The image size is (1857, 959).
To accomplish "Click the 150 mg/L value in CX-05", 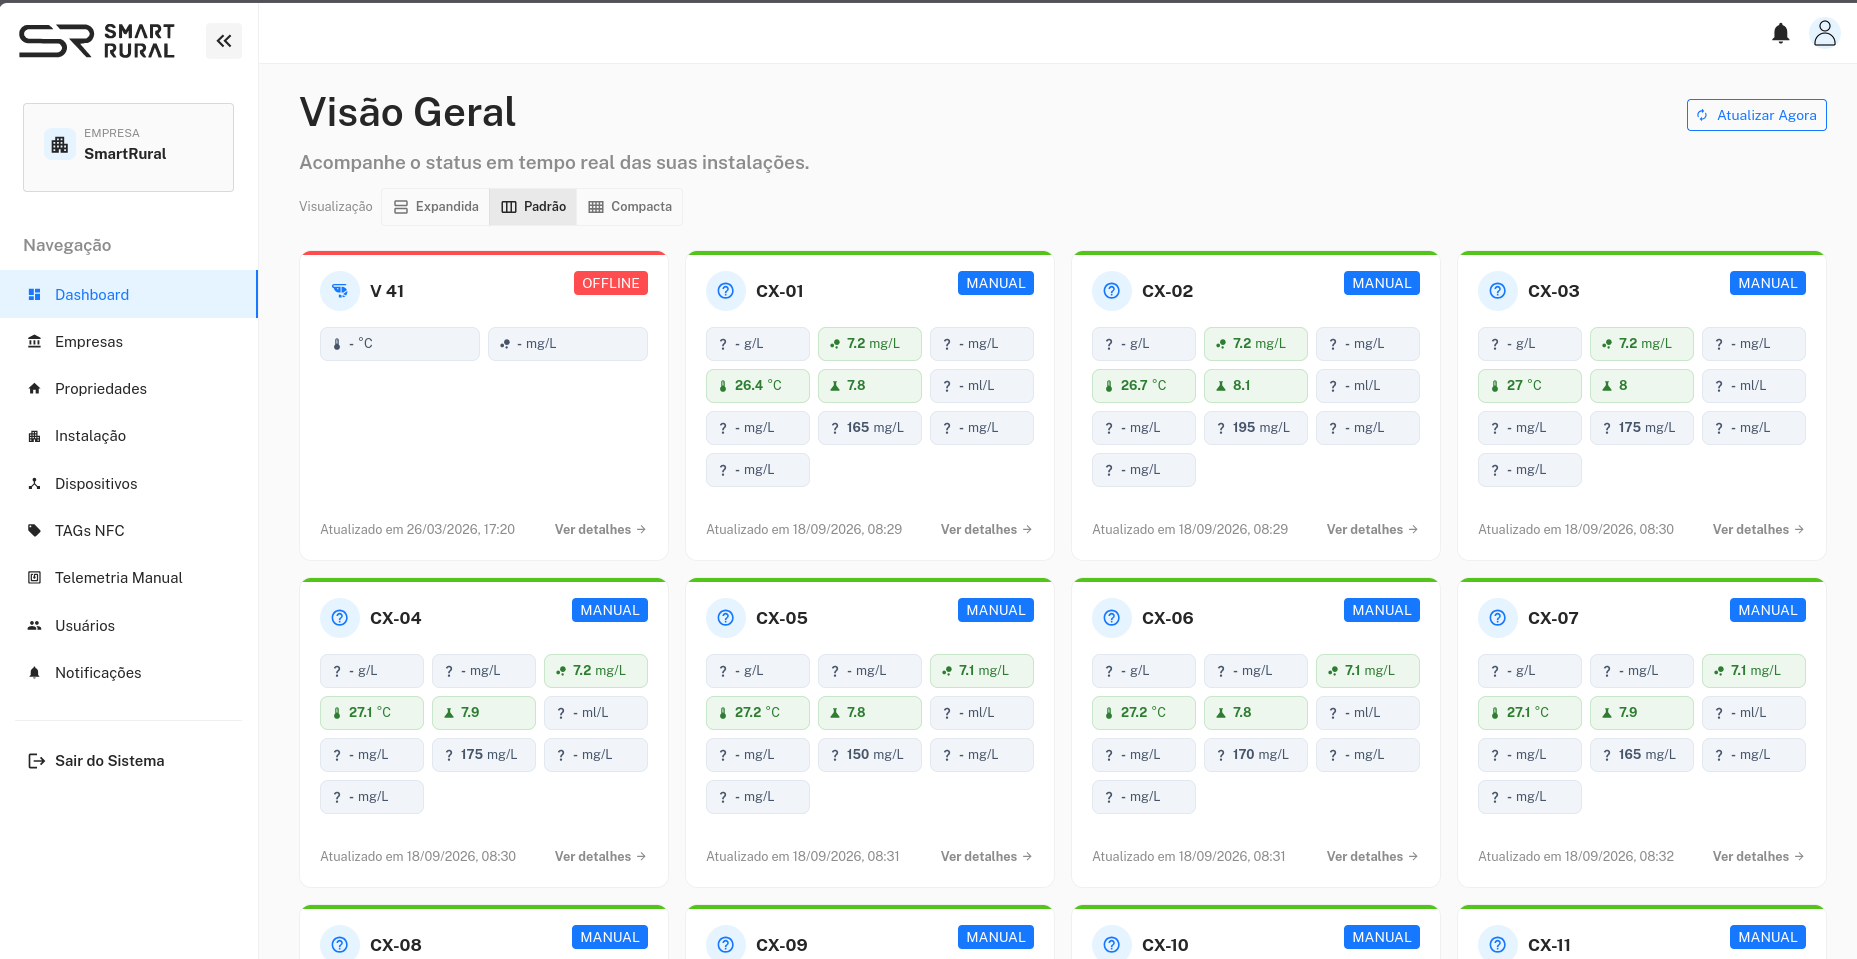I will (870, 754).
